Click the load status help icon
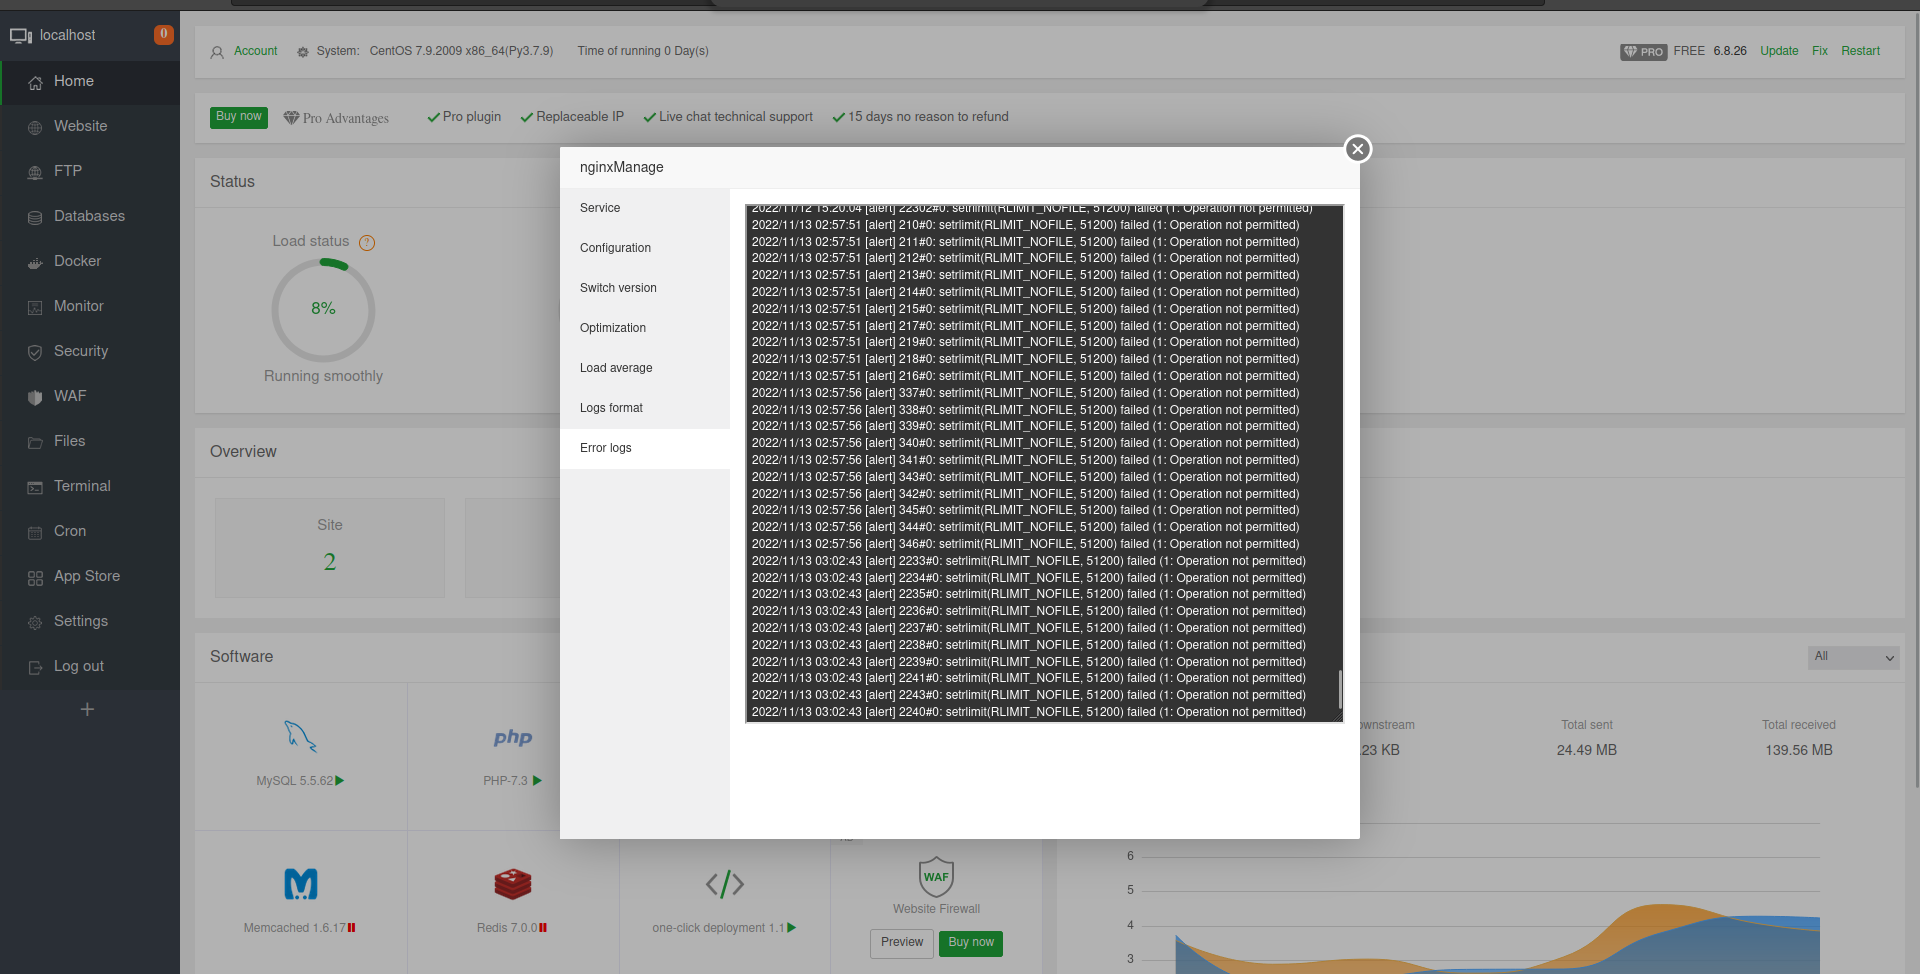The image size is (1920, 974). click(x=367, y=243)
